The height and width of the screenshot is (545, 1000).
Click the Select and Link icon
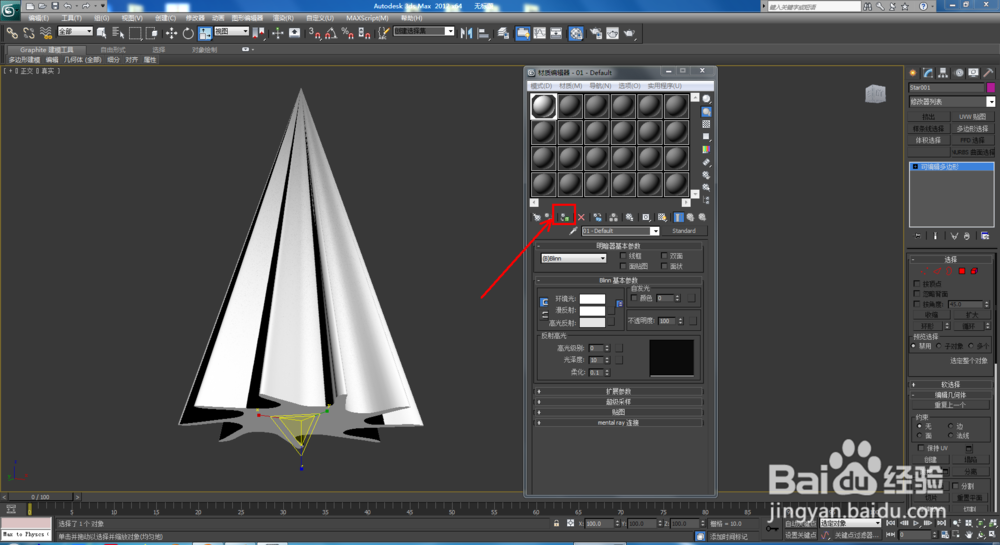[12, 33]
